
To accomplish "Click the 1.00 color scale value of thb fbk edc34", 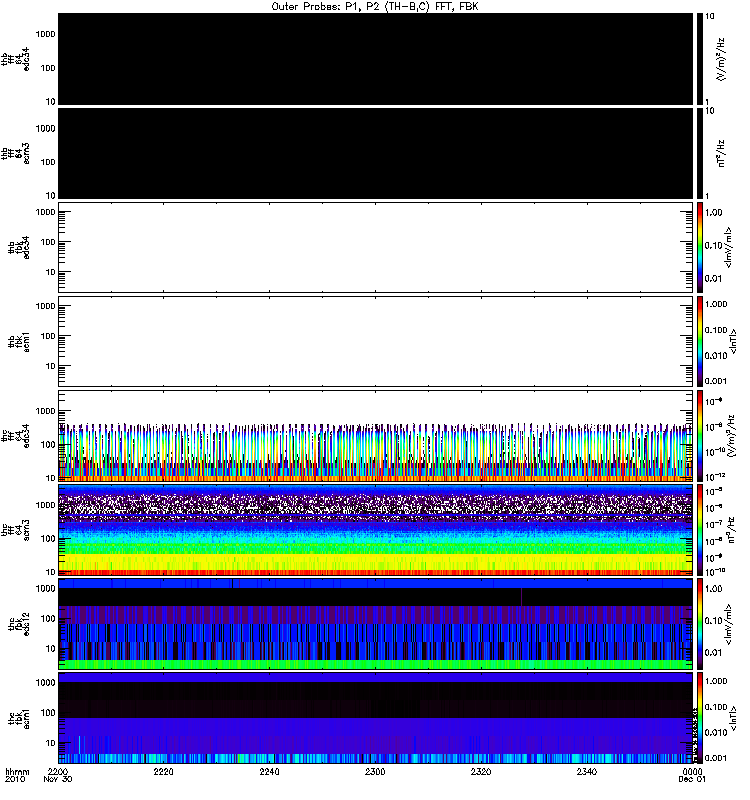I will [714, 213].
